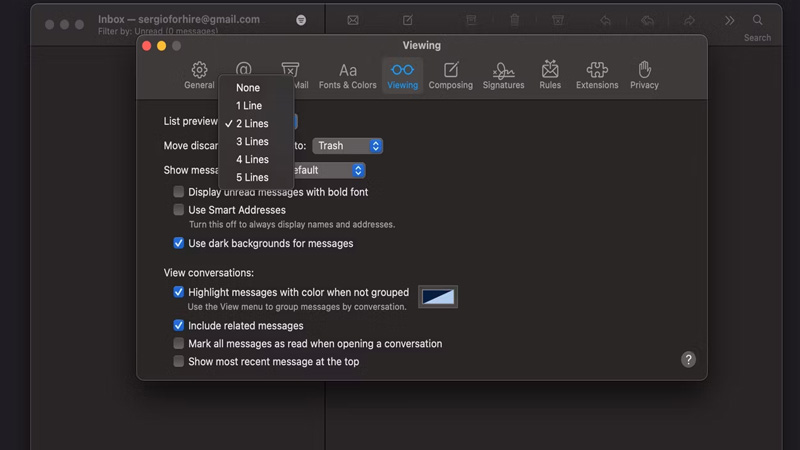Select None in the list preview menu
Viewport: 800px width, 450px height.
point(248,88)
